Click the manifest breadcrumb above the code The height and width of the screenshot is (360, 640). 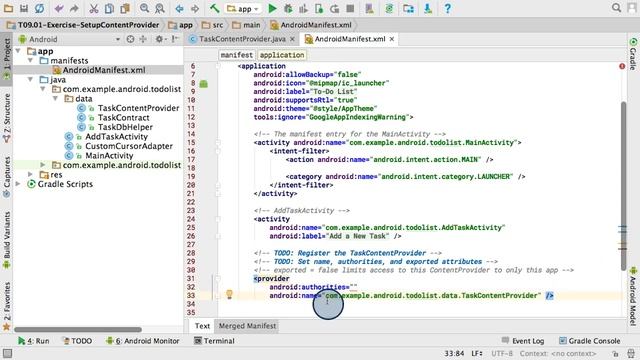tap(236, 55)
